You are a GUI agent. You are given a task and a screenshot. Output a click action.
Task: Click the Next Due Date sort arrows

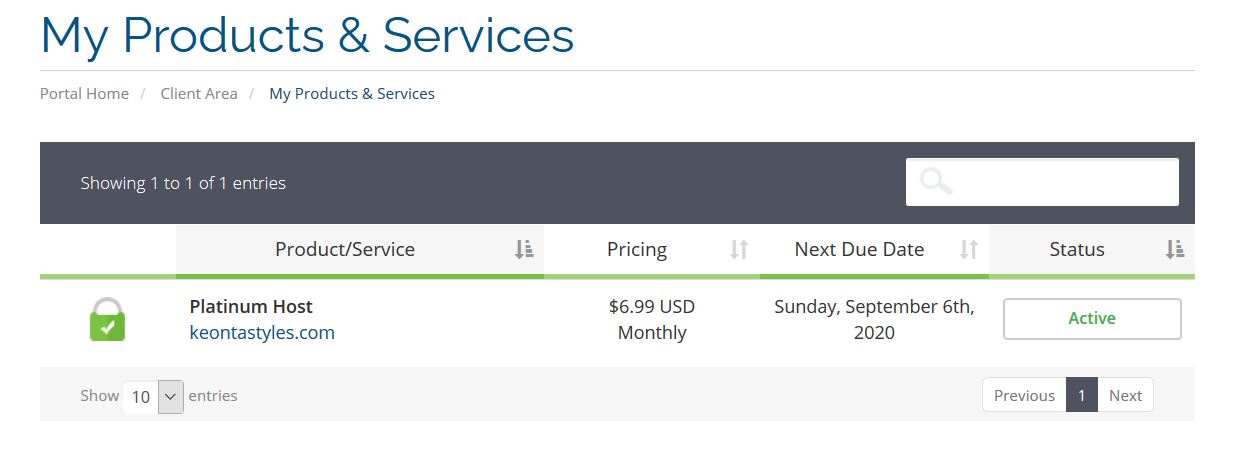(968, 250)
